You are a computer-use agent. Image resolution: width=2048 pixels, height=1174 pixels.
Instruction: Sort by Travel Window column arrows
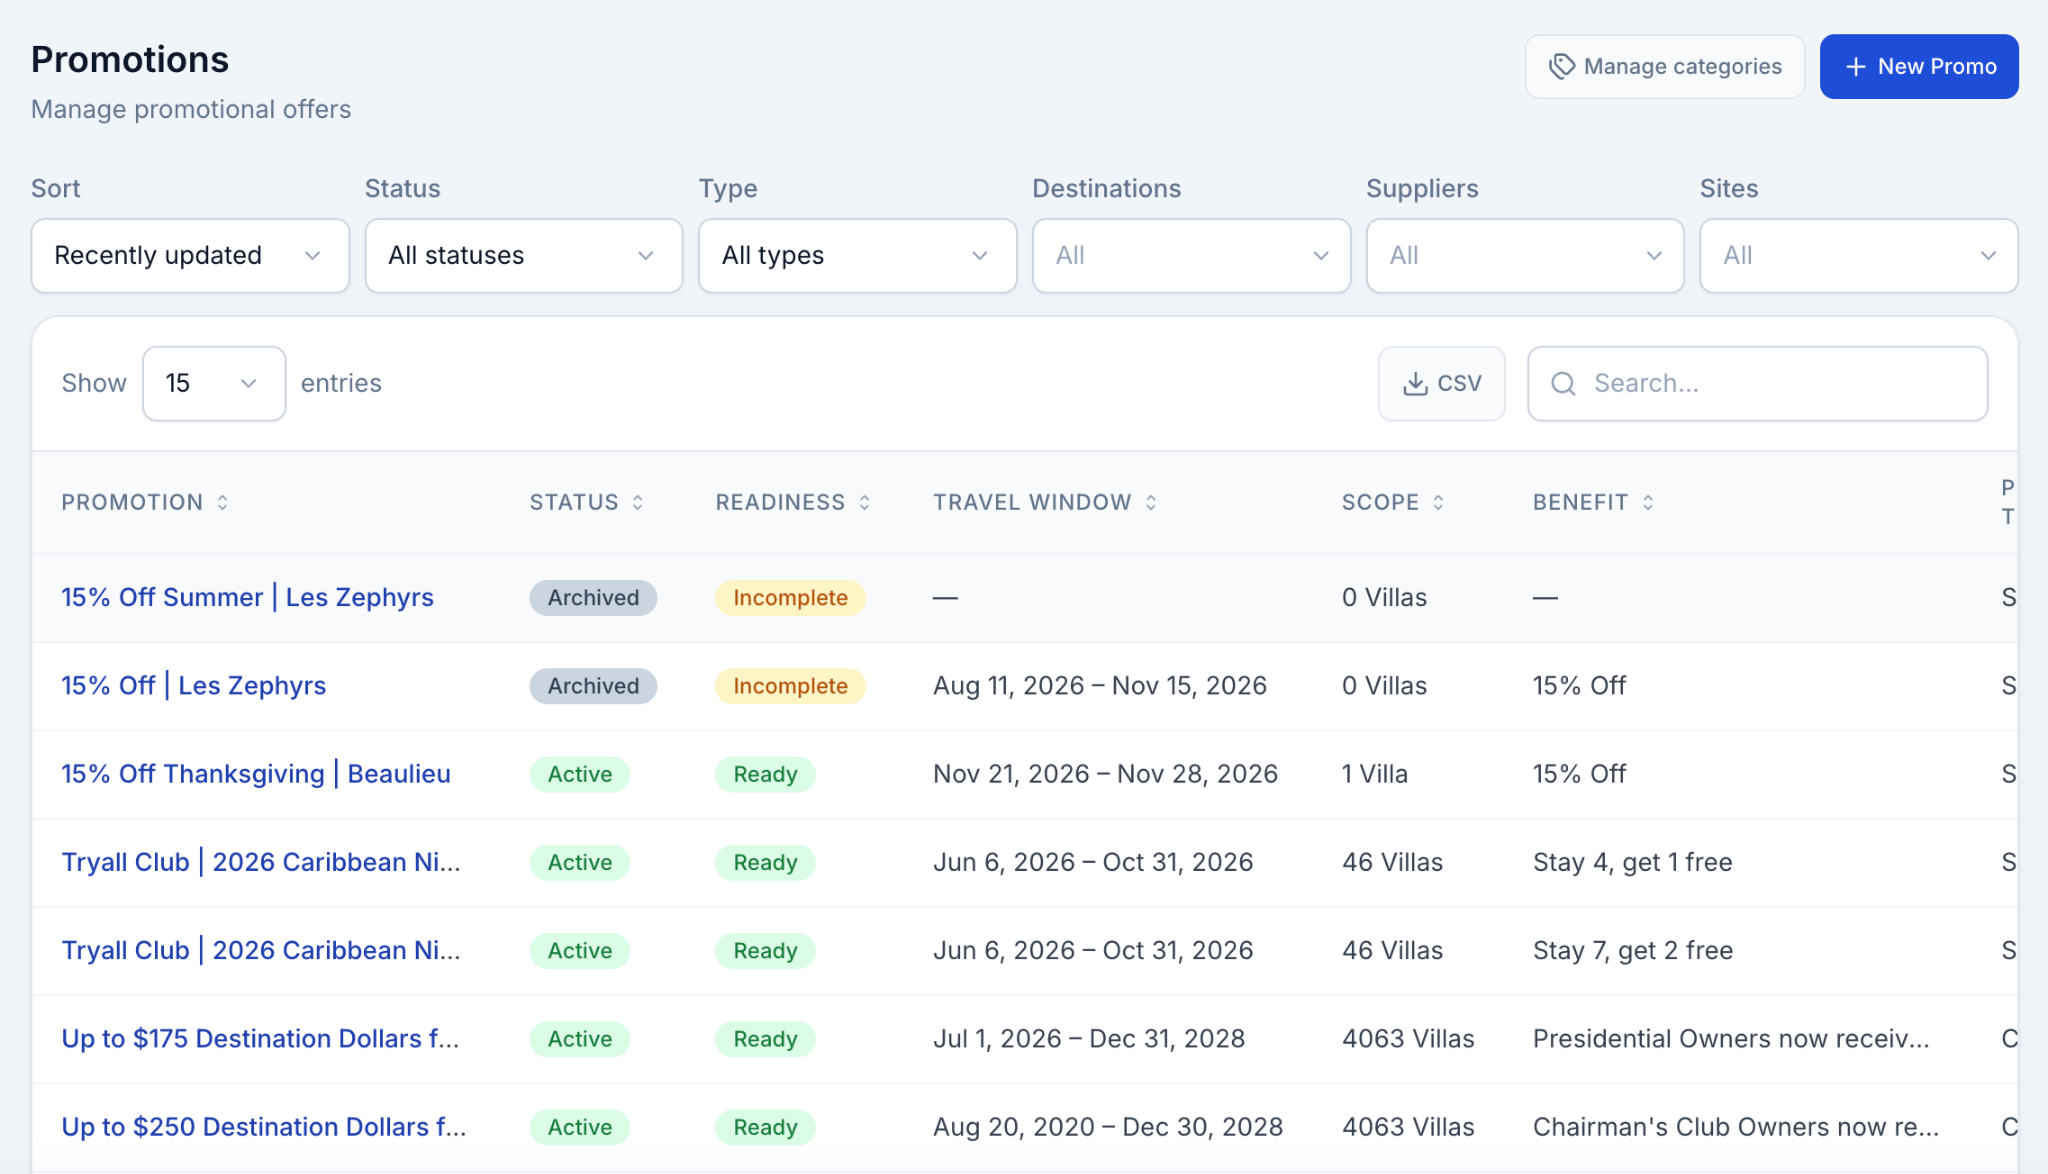(1151, 502)
